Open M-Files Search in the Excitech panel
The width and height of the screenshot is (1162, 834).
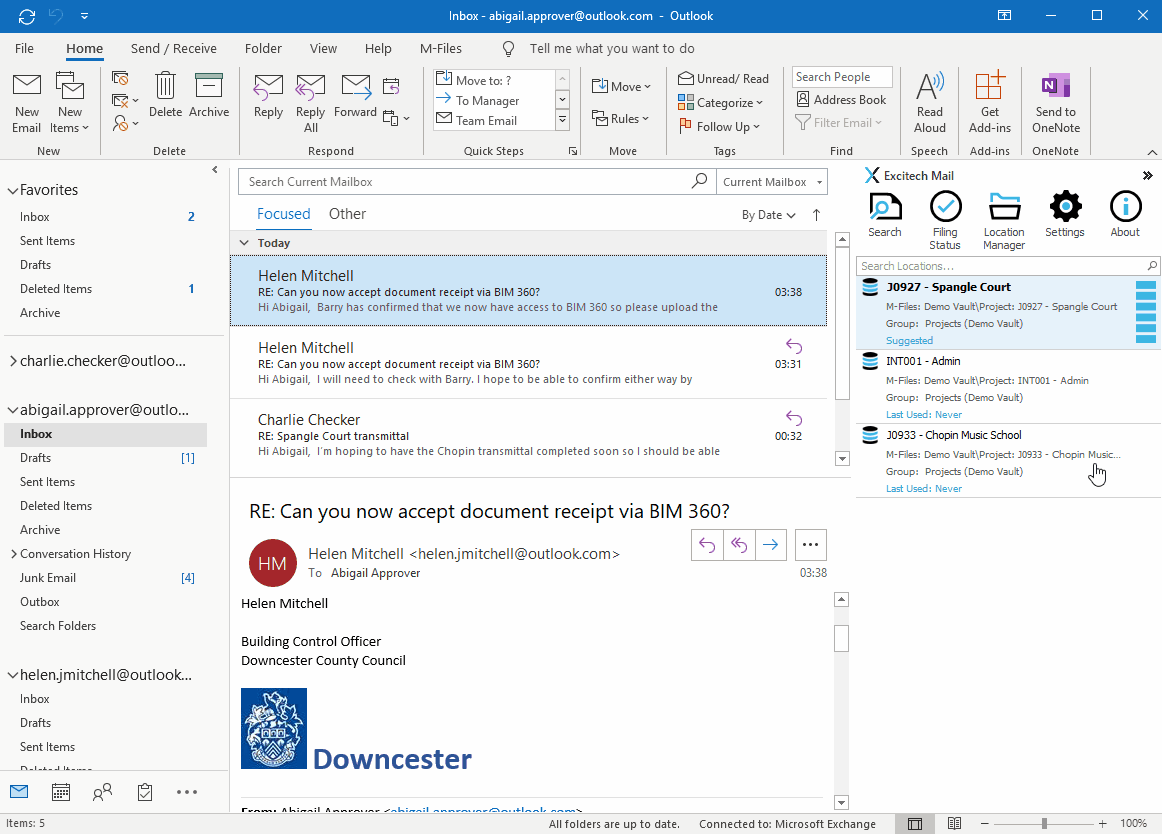(885, 212)
